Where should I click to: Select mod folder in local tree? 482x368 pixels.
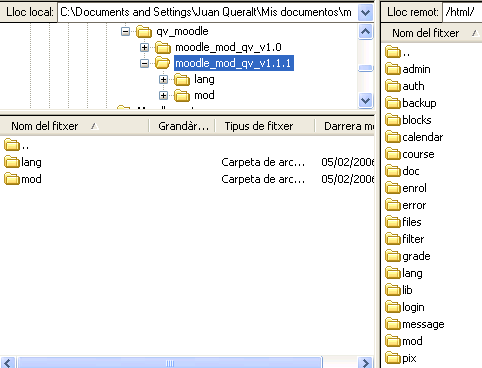(x=204, y=95)
